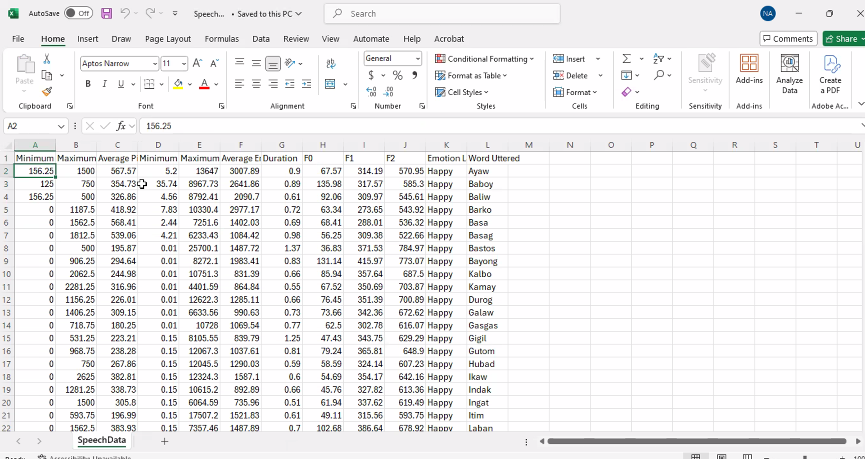The width and height of the screenshot is (865, 459).
Task: Apply the Percent Style format
Action: pyautogui.click(x=398, y=75)
